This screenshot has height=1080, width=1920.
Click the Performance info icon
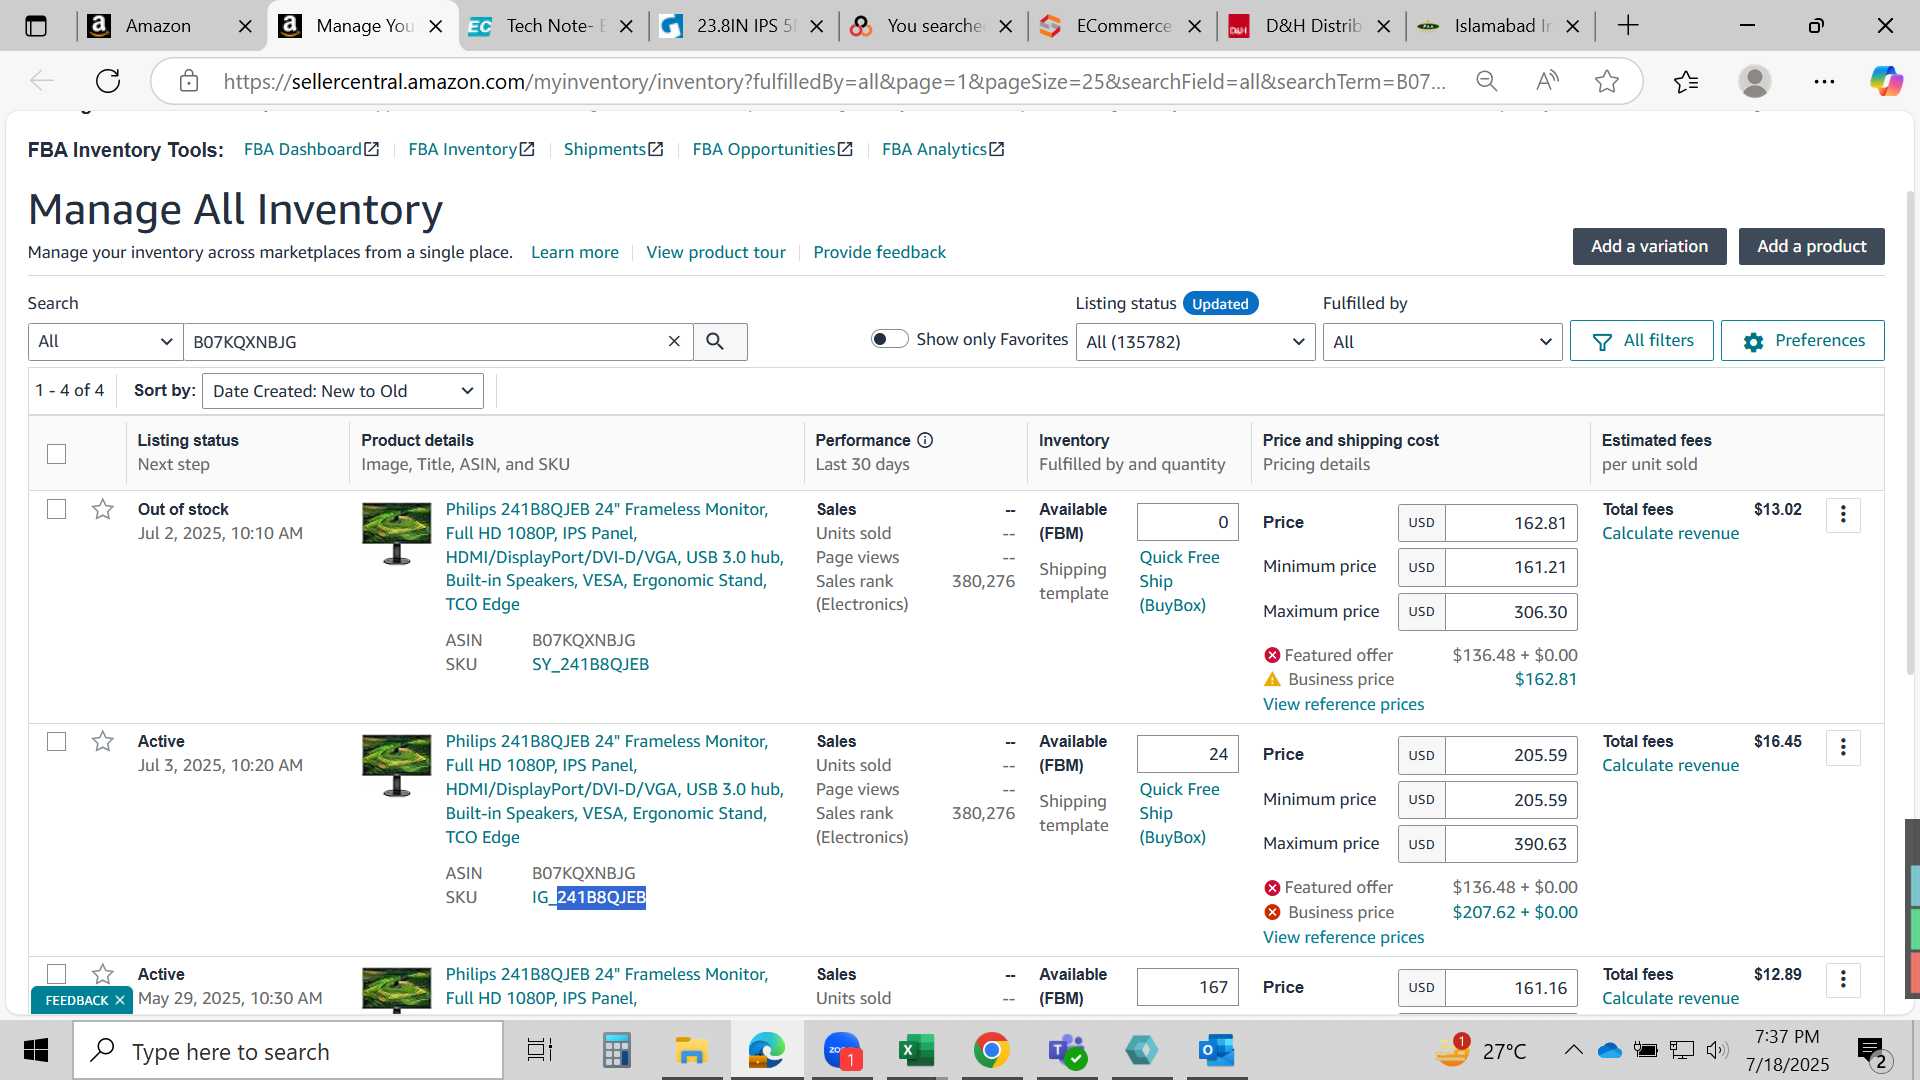click(x=925, y=440)
